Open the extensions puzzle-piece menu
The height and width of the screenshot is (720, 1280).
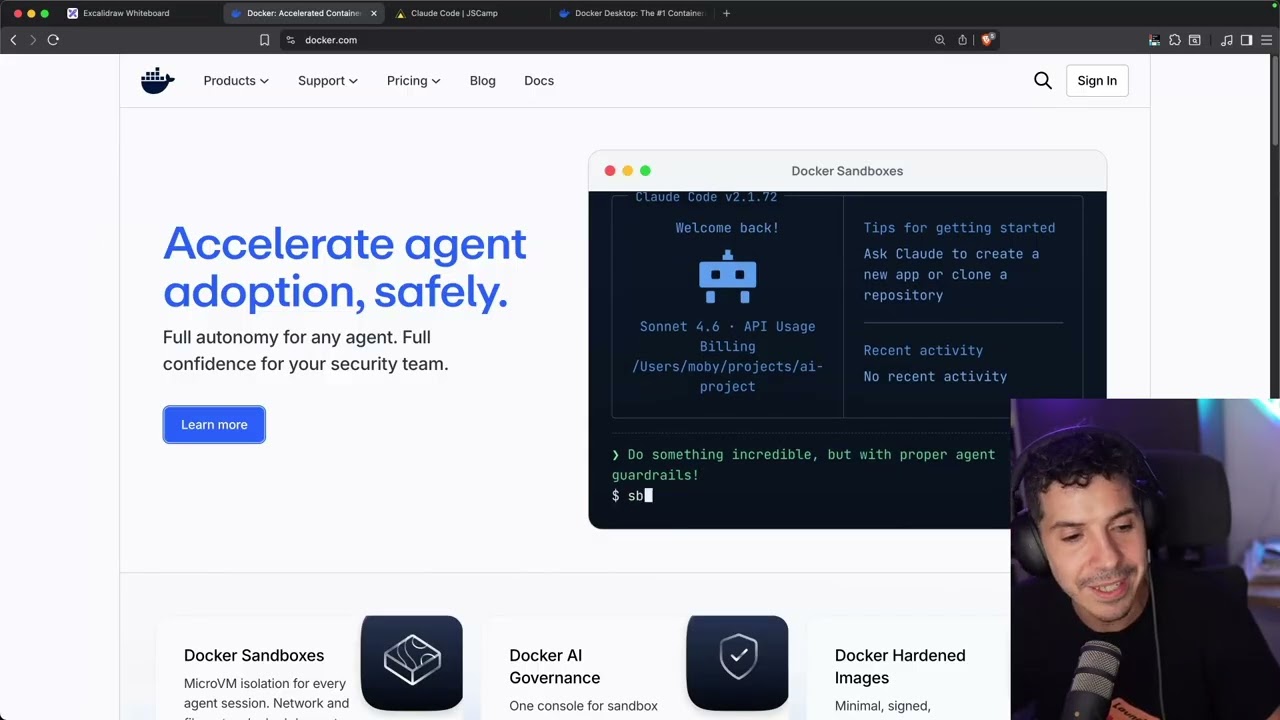click(x=1175, y=40)
